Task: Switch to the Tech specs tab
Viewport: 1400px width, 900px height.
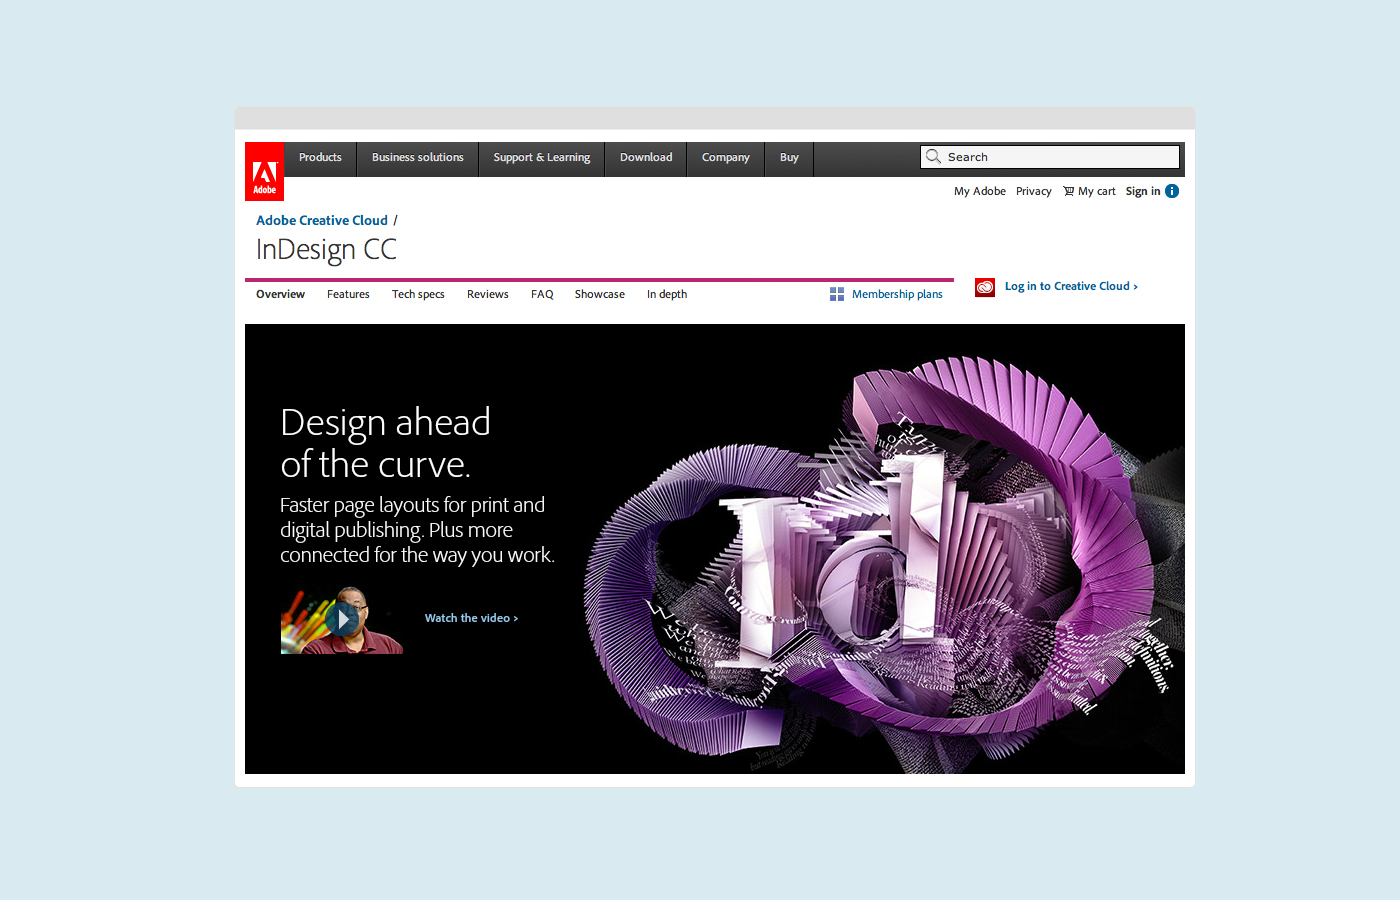Action: point(418,294)
